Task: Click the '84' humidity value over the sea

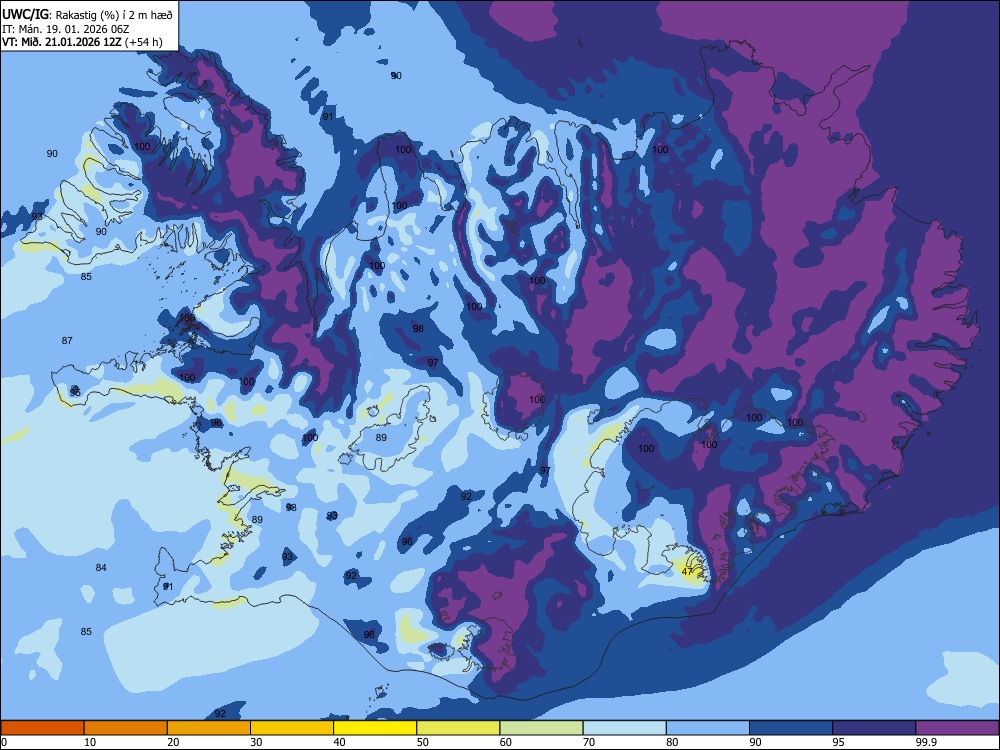Action: [101, 568]
